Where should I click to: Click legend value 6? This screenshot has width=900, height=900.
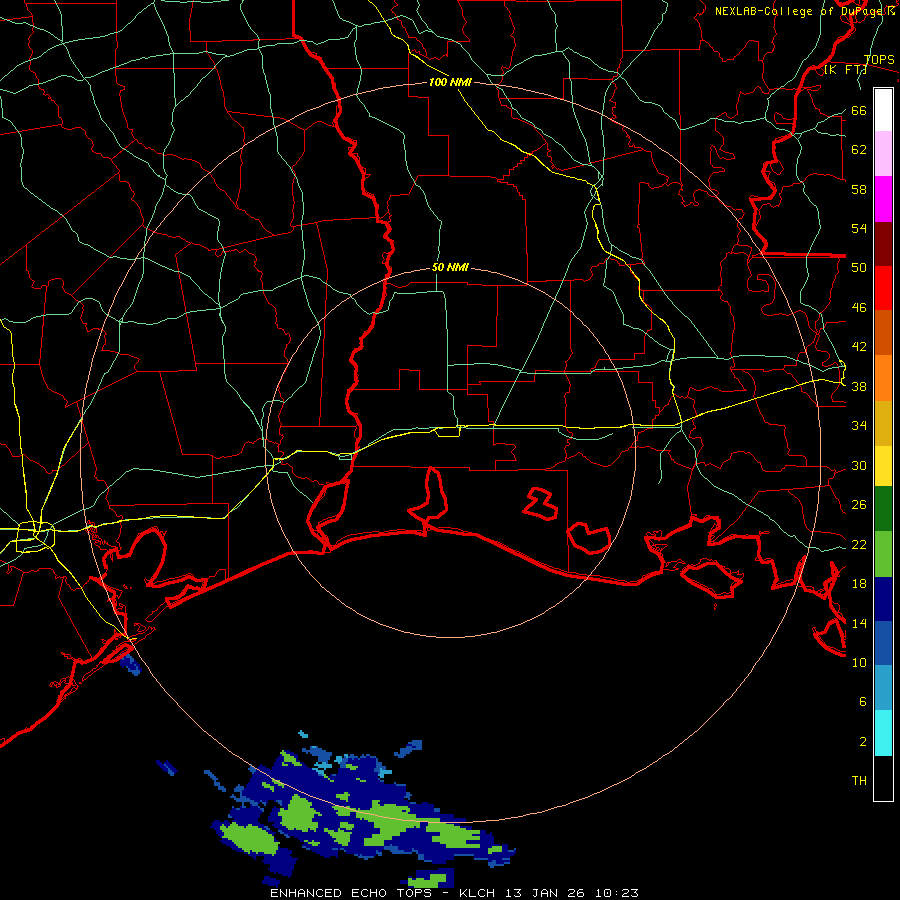(863, 701)
